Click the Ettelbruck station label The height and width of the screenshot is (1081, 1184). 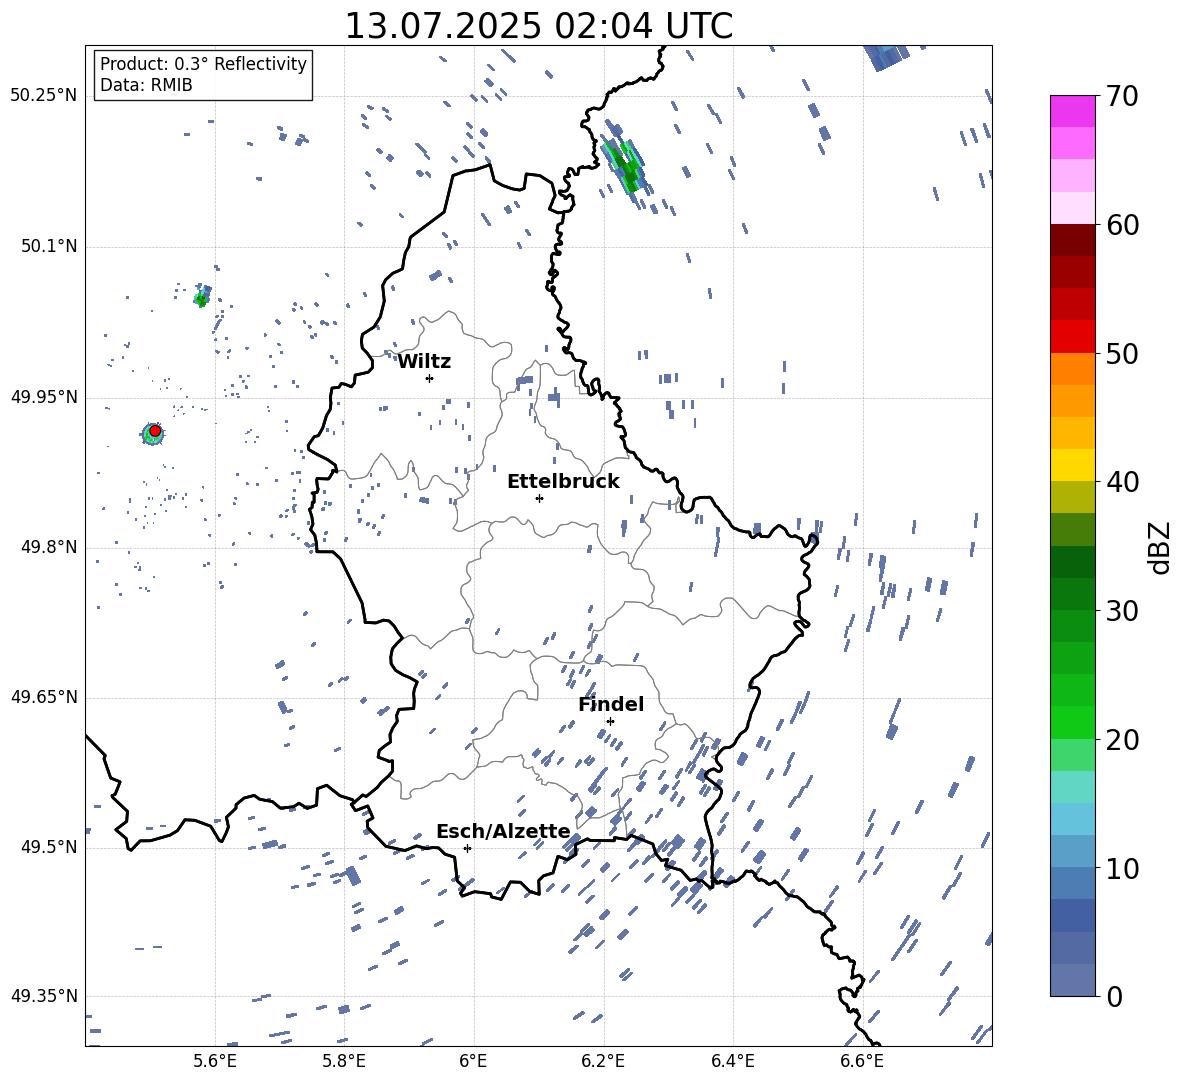tap(563, 482)
